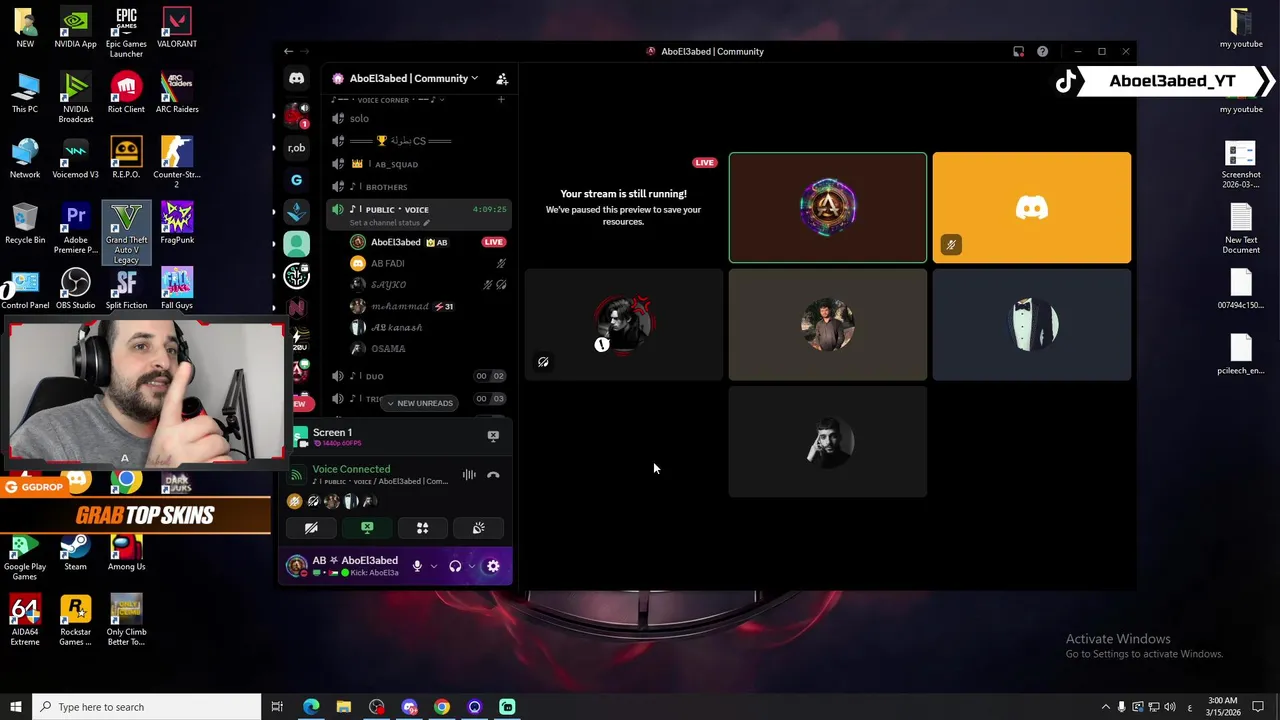Viewport: 1280px width, 720px height.
Task: Open Microsoft Edge from taskbar
Action: (311, 707)
